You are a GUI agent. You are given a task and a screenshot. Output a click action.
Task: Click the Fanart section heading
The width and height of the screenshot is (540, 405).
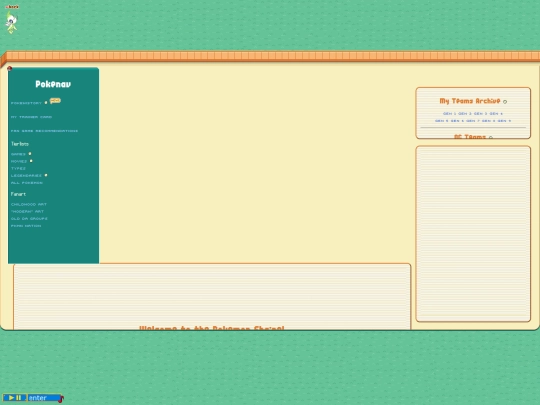[x=18, y=194]
